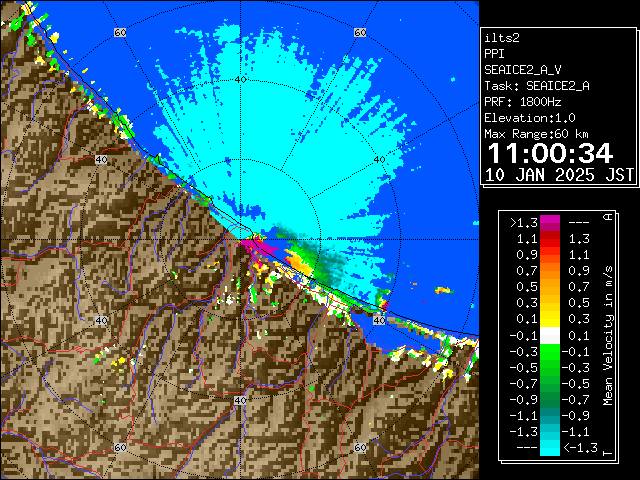Click the 'Mean Velocity in m/s' legend title
The height and width of the screenshot is (480, 640).
(x=608, y=336)
